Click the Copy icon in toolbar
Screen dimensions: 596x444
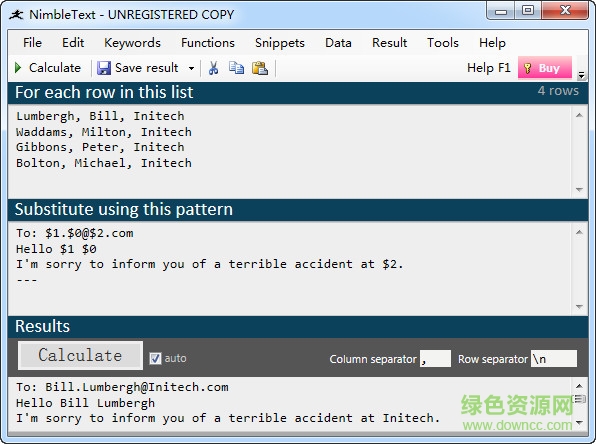click(x=236, y=68)
